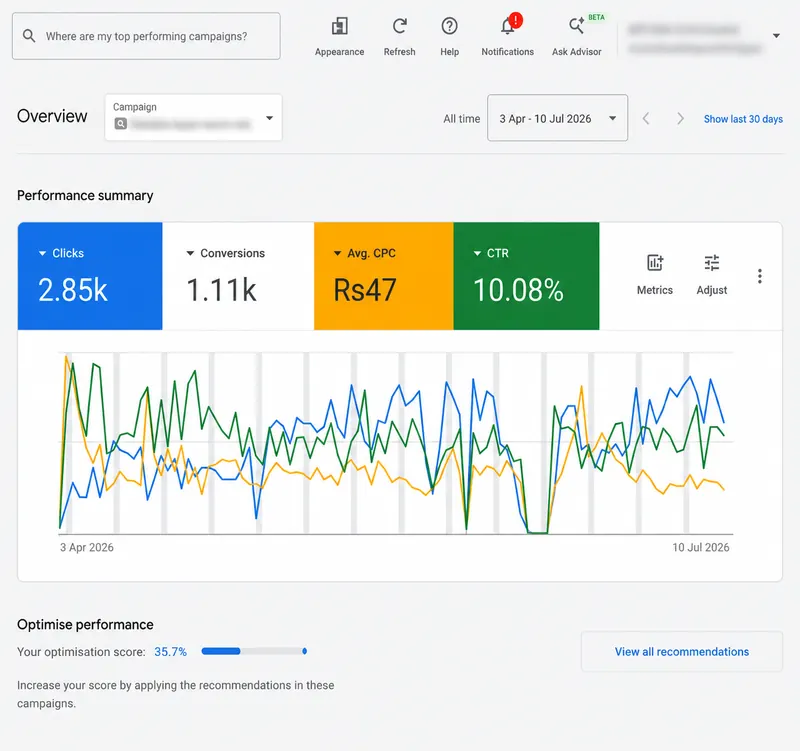Click the search magnifier icon

click(29, 36)
